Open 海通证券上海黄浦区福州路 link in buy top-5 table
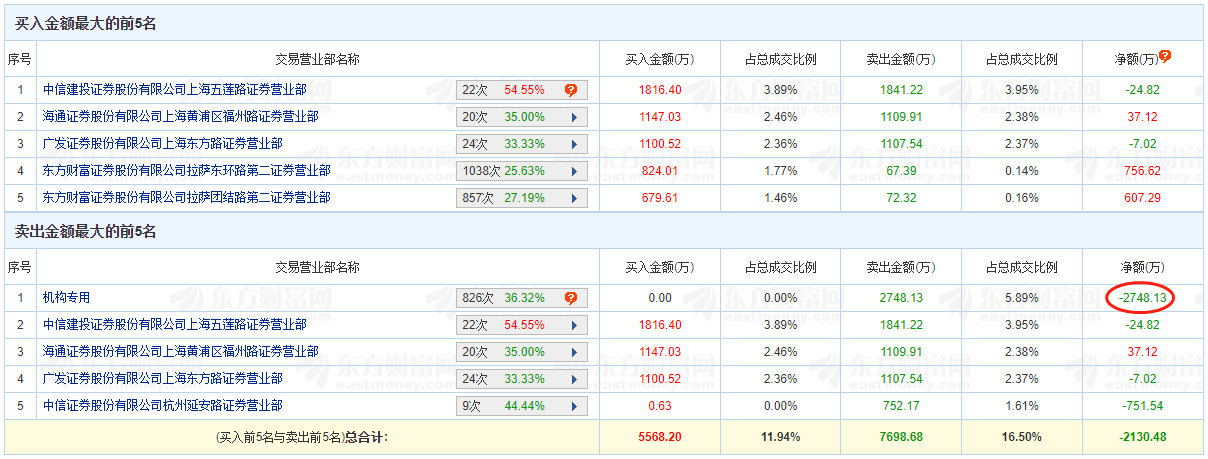This screenshot has width=1208, height=459. tap(181, 117)
